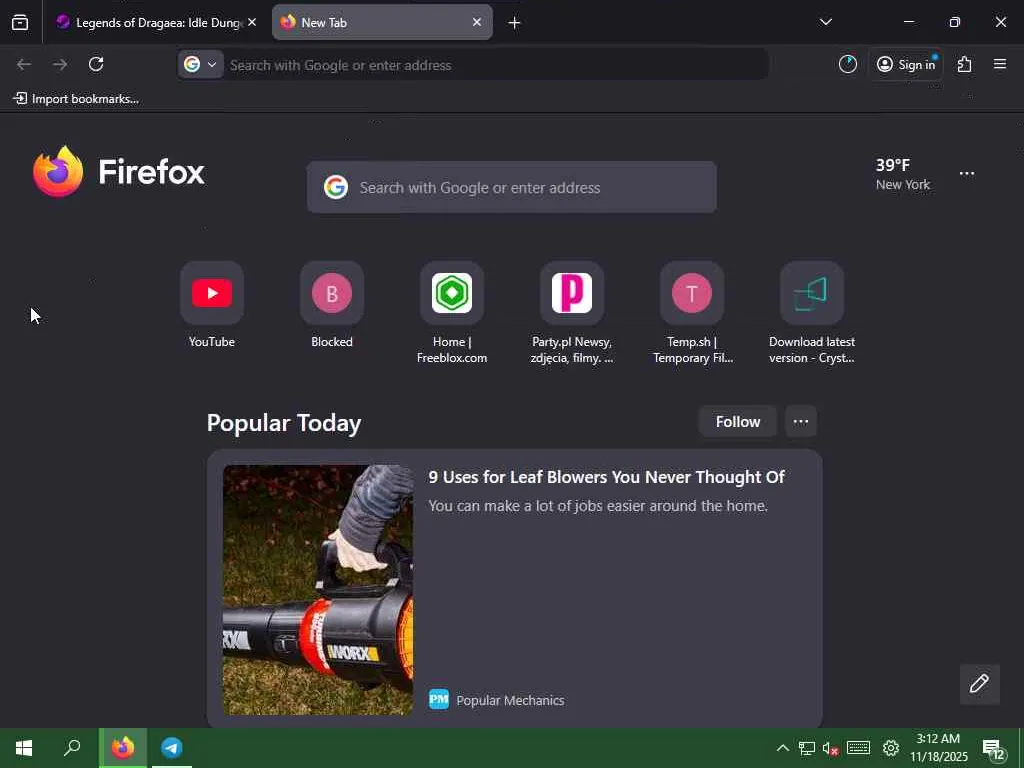
Task: Follow the Popular Today section
Action: [737, 422]
